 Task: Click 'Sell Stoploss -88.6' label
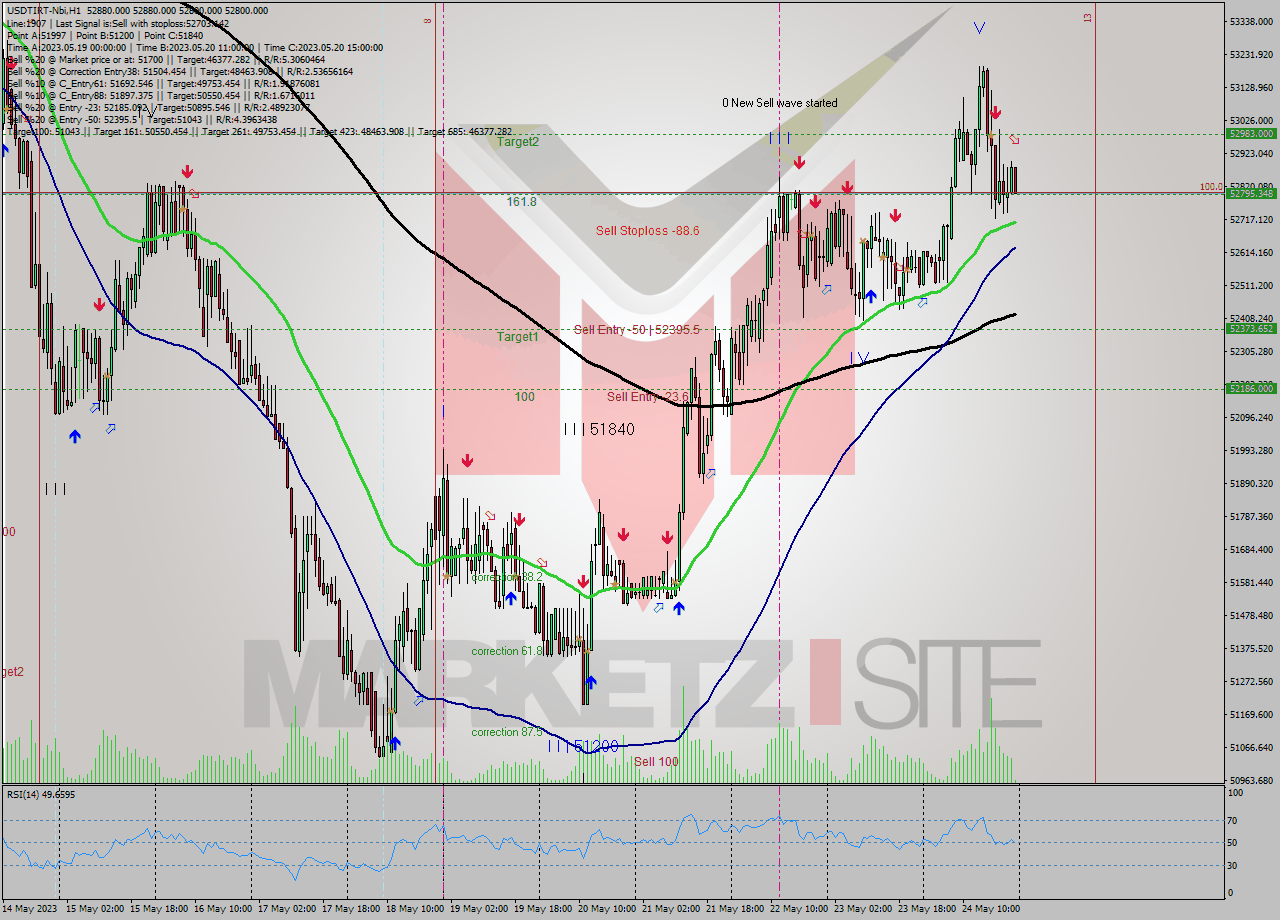click(647, 230)
